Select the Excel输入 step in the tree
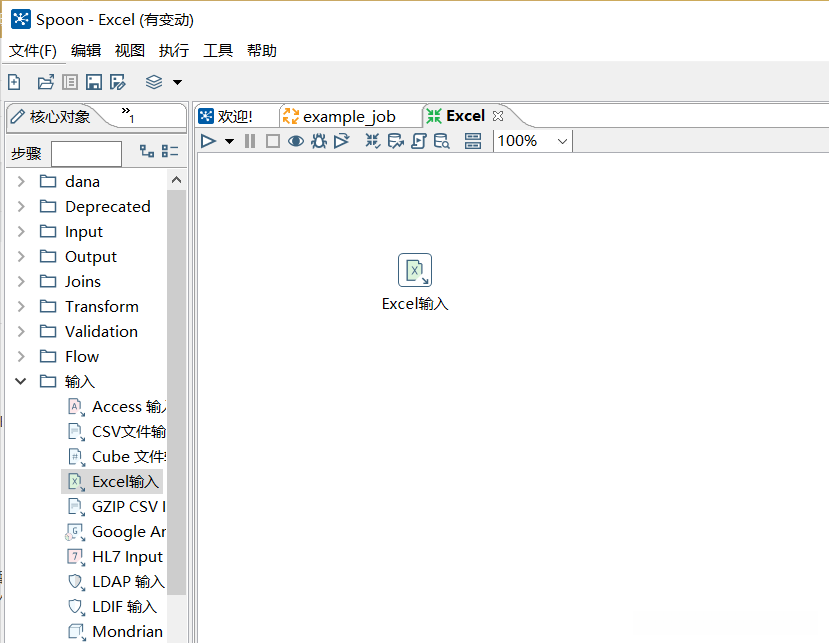This screenshot has width=829, height=643. [113, 482]
